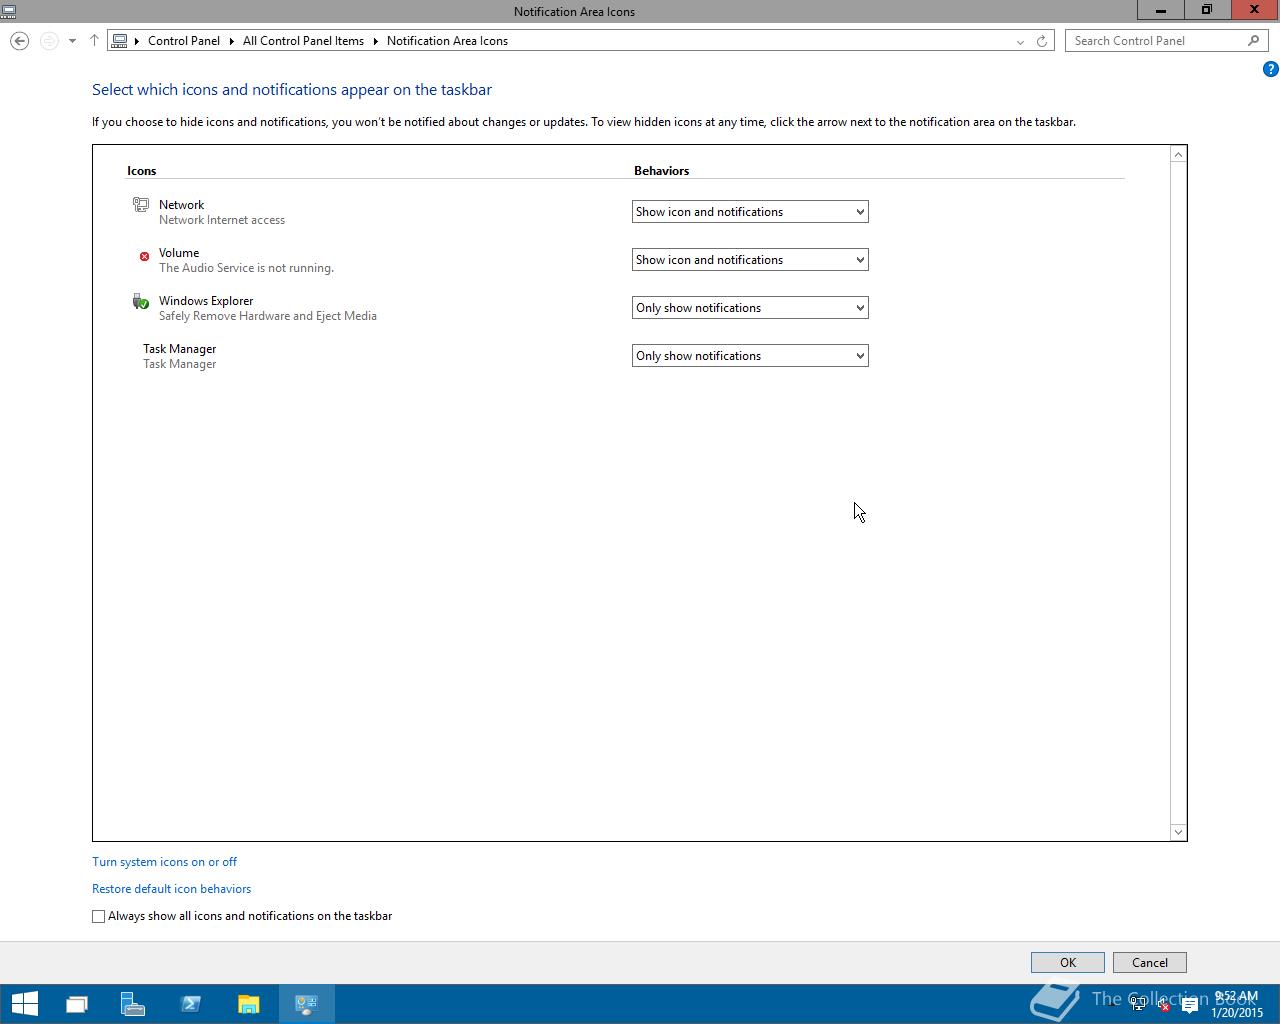Select the Task Manager row label
This screenshot has width=1280, height=1024.
(179, 349)
